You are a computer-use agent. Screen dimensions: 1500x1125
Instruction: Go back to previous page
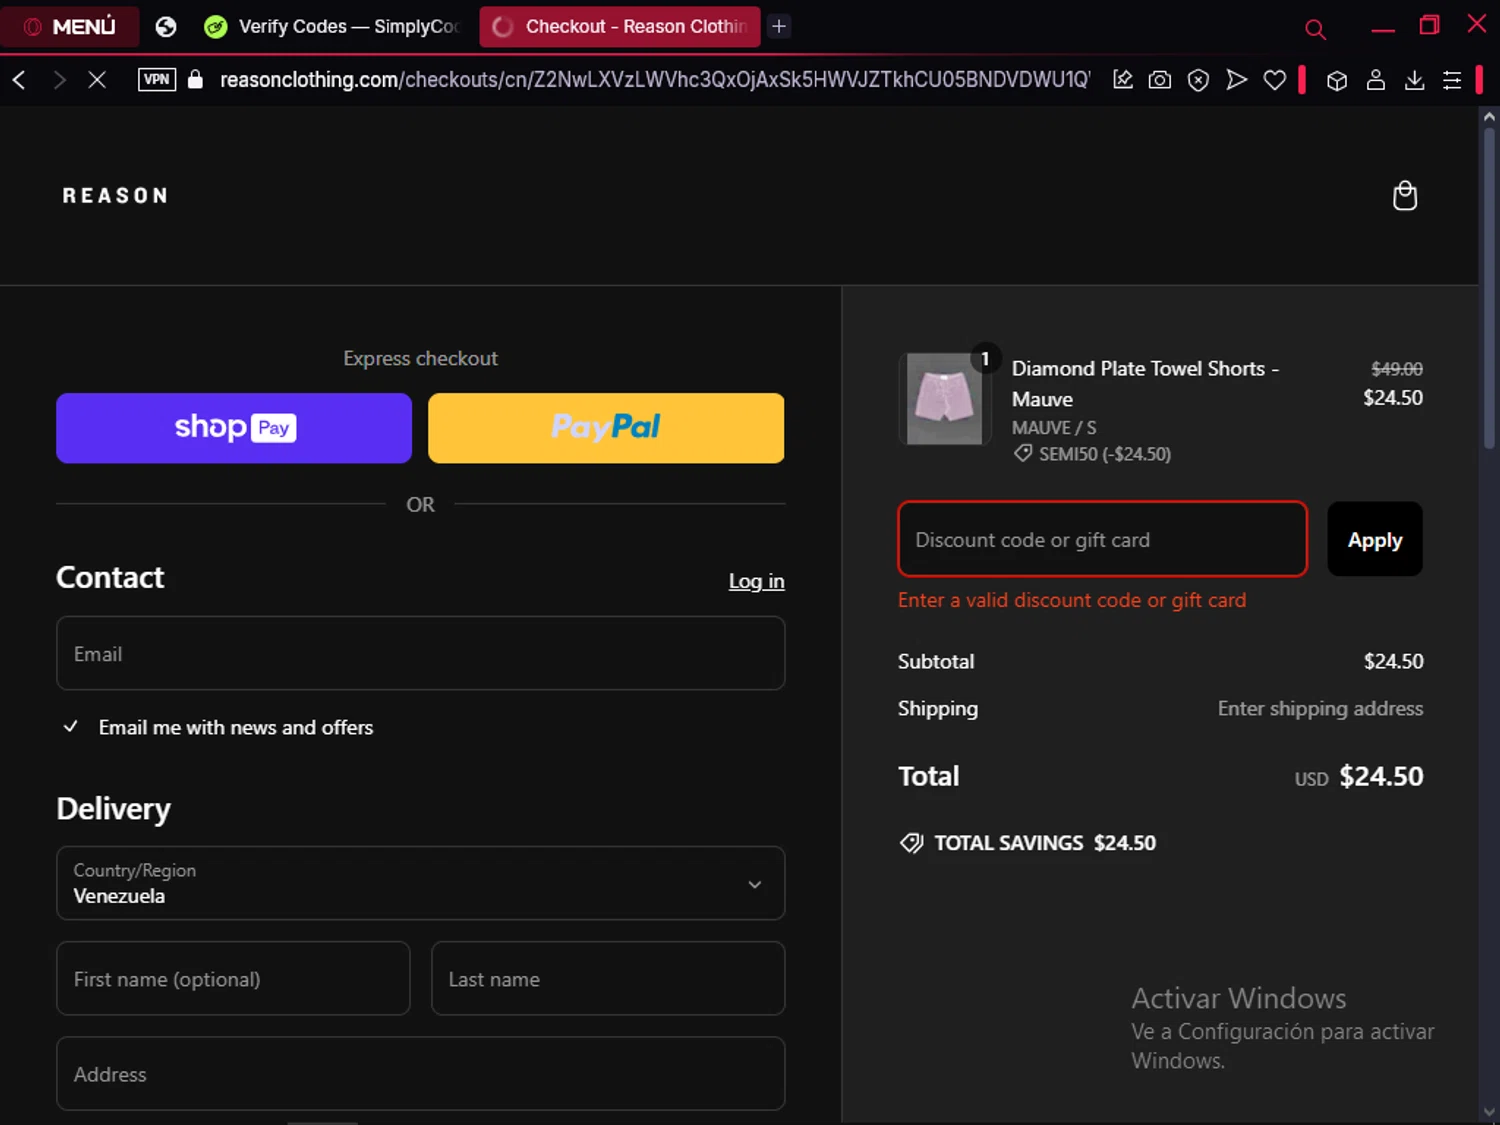tap(19, 80)
